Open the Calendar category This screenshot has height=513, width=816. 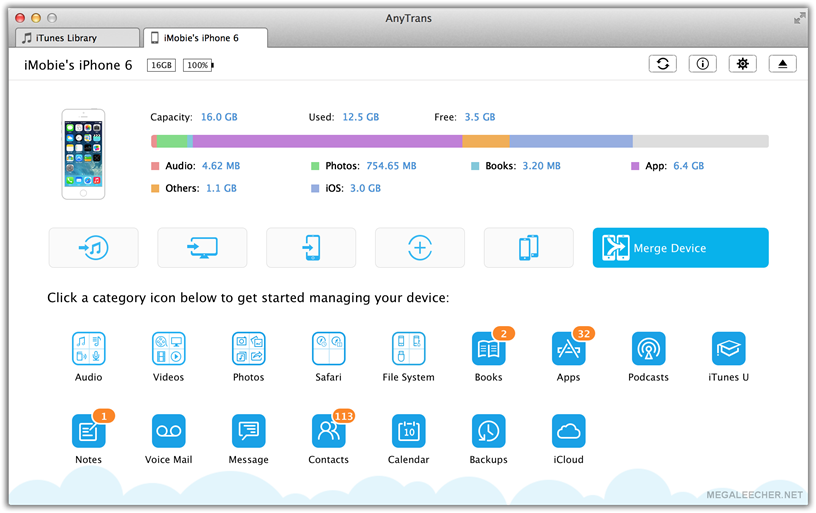[409, 431]
